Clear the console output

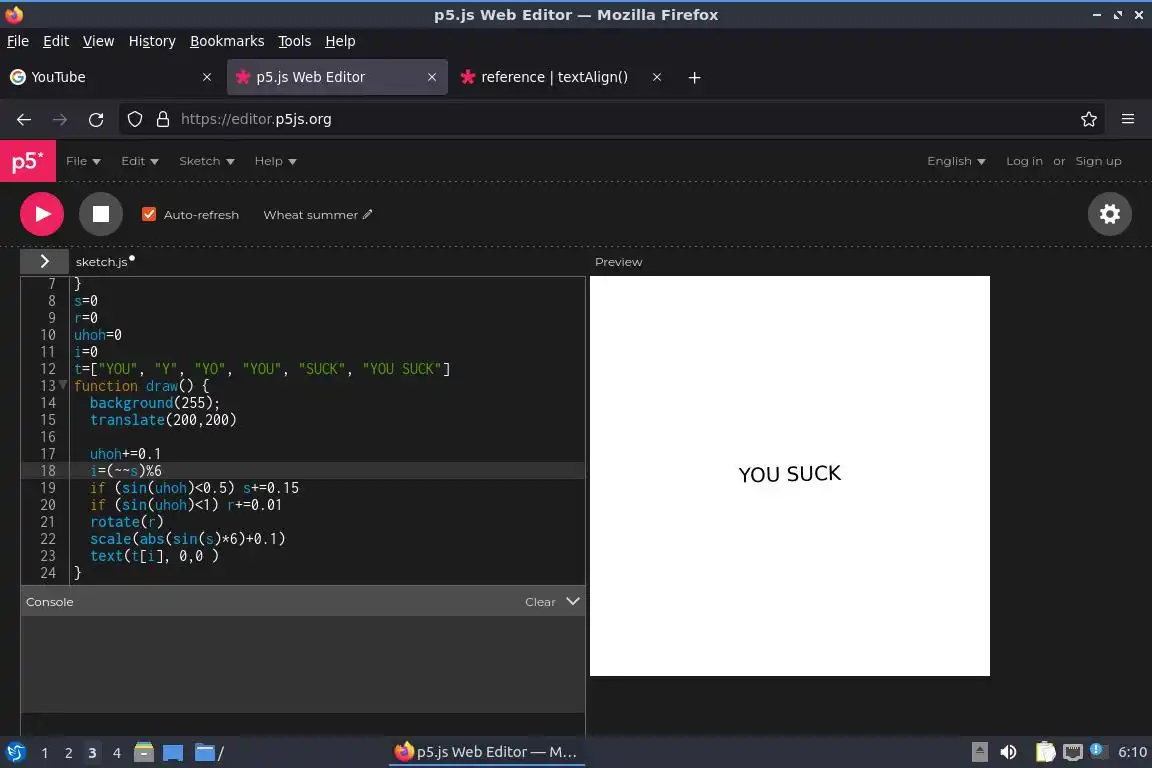coord(540,602)
